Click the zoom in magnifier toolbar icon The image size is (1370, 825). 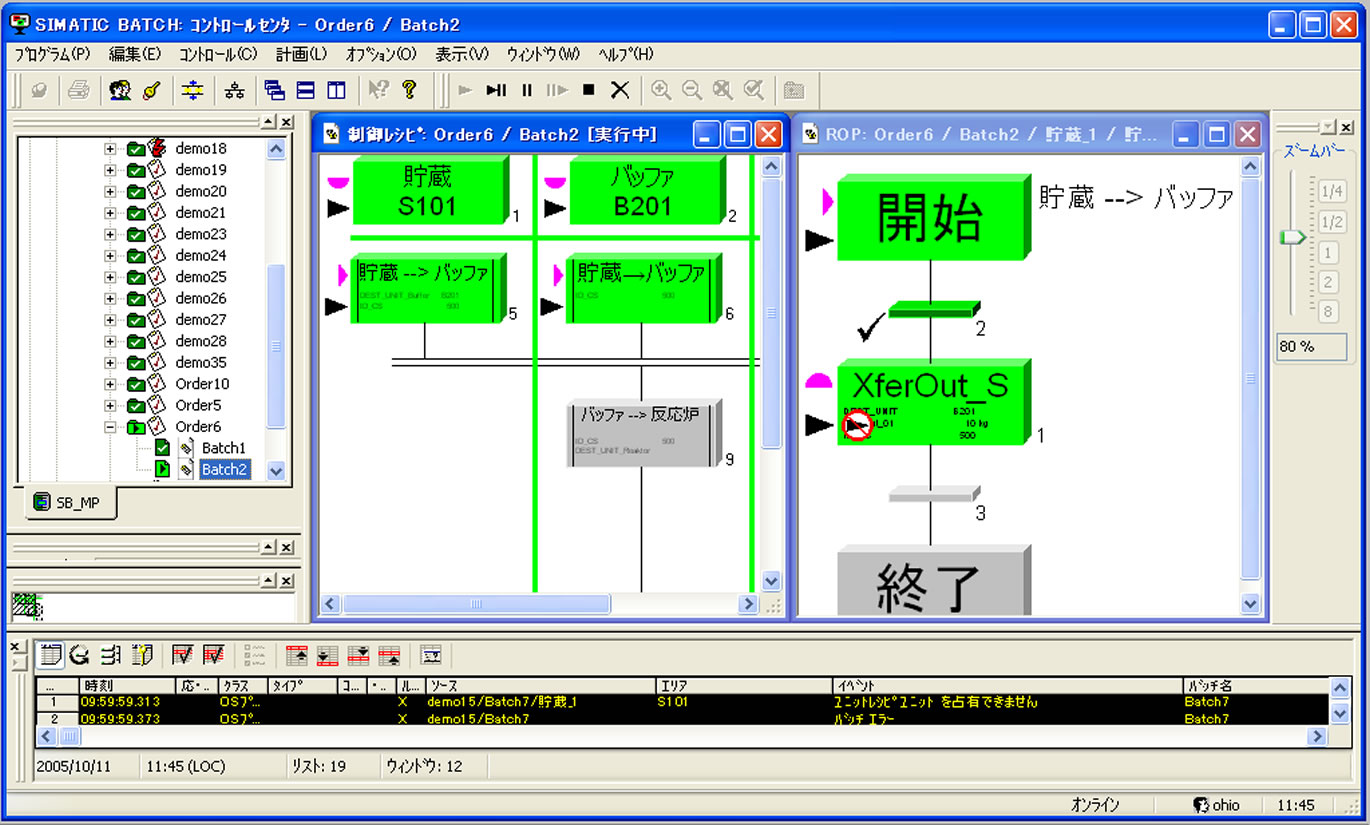point(661,90)
